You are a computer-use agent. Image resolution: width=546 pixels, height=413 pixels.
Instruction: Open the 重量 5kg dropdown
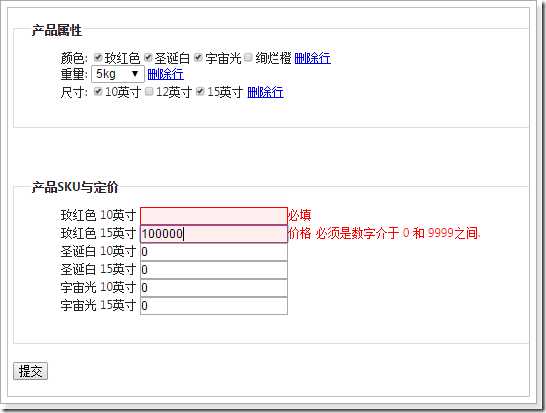point(118,74)
